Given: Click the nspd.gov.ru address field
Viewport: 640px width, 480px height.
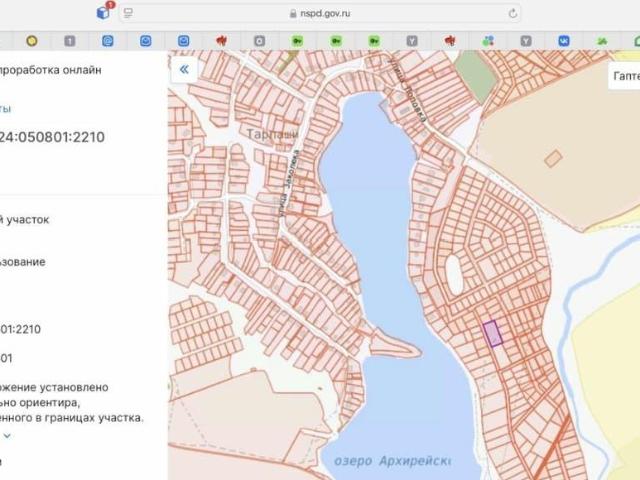Looking at the screenshot, I should tap(320, 13).
